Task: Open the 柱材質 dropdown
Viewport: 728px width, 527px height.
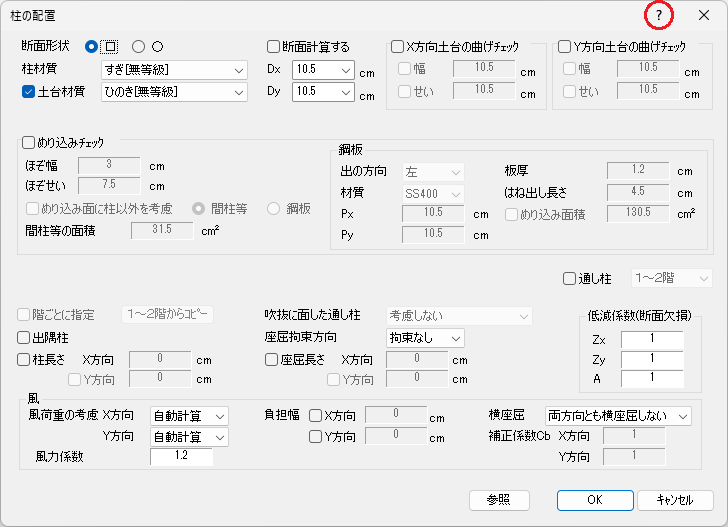Action: (174, 70)
